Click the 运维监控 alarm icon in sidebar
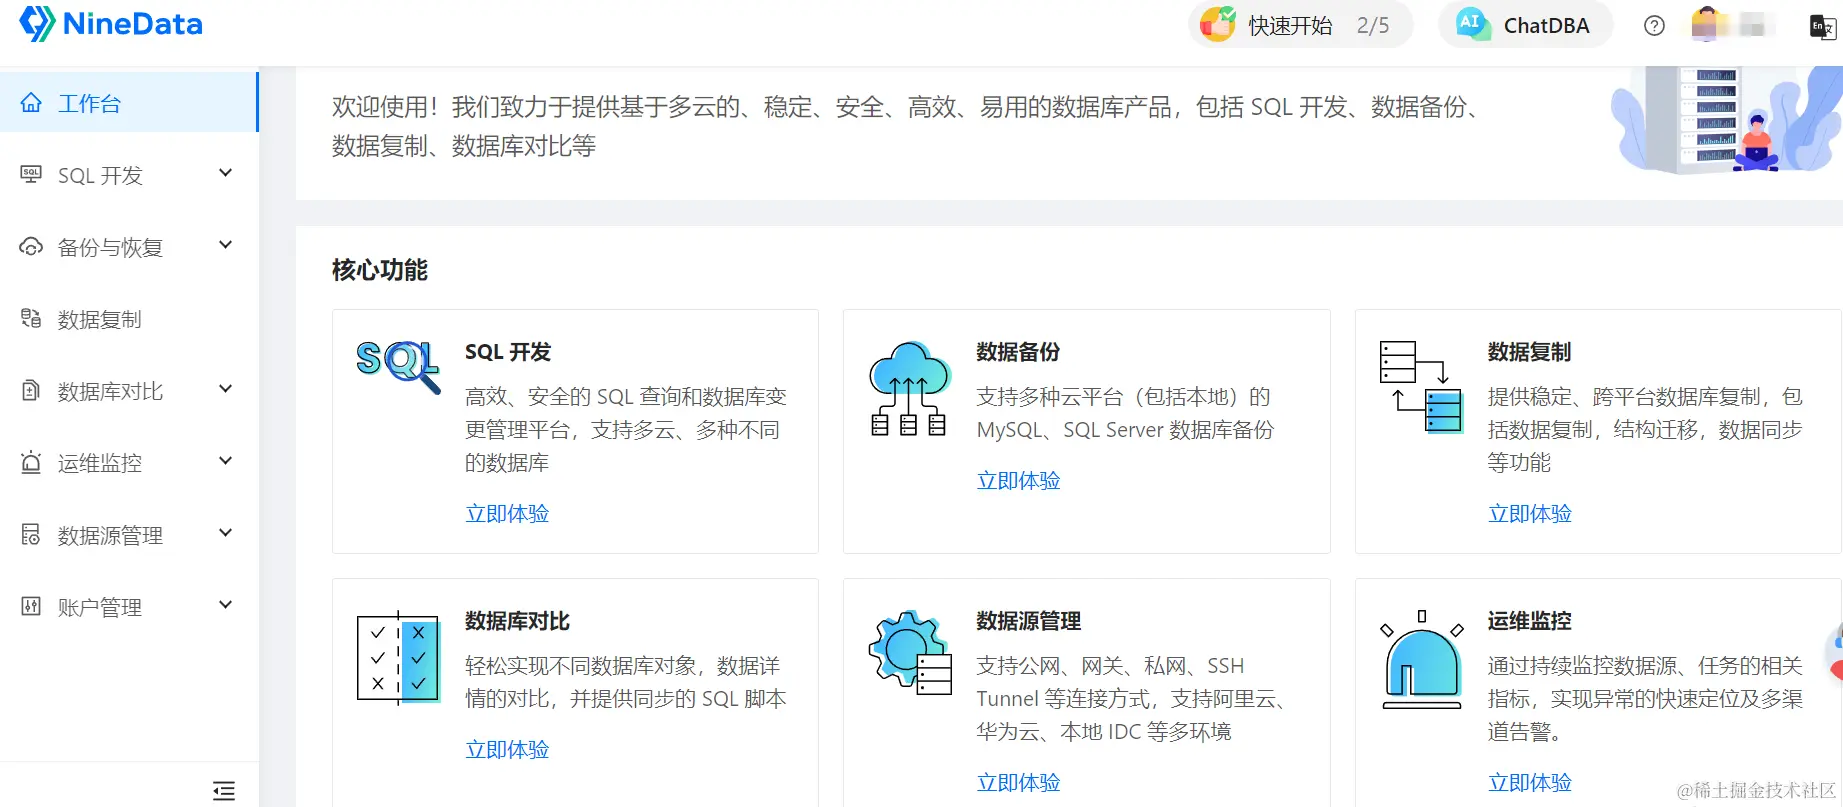 pyautogui.click(x=31, y=463)
